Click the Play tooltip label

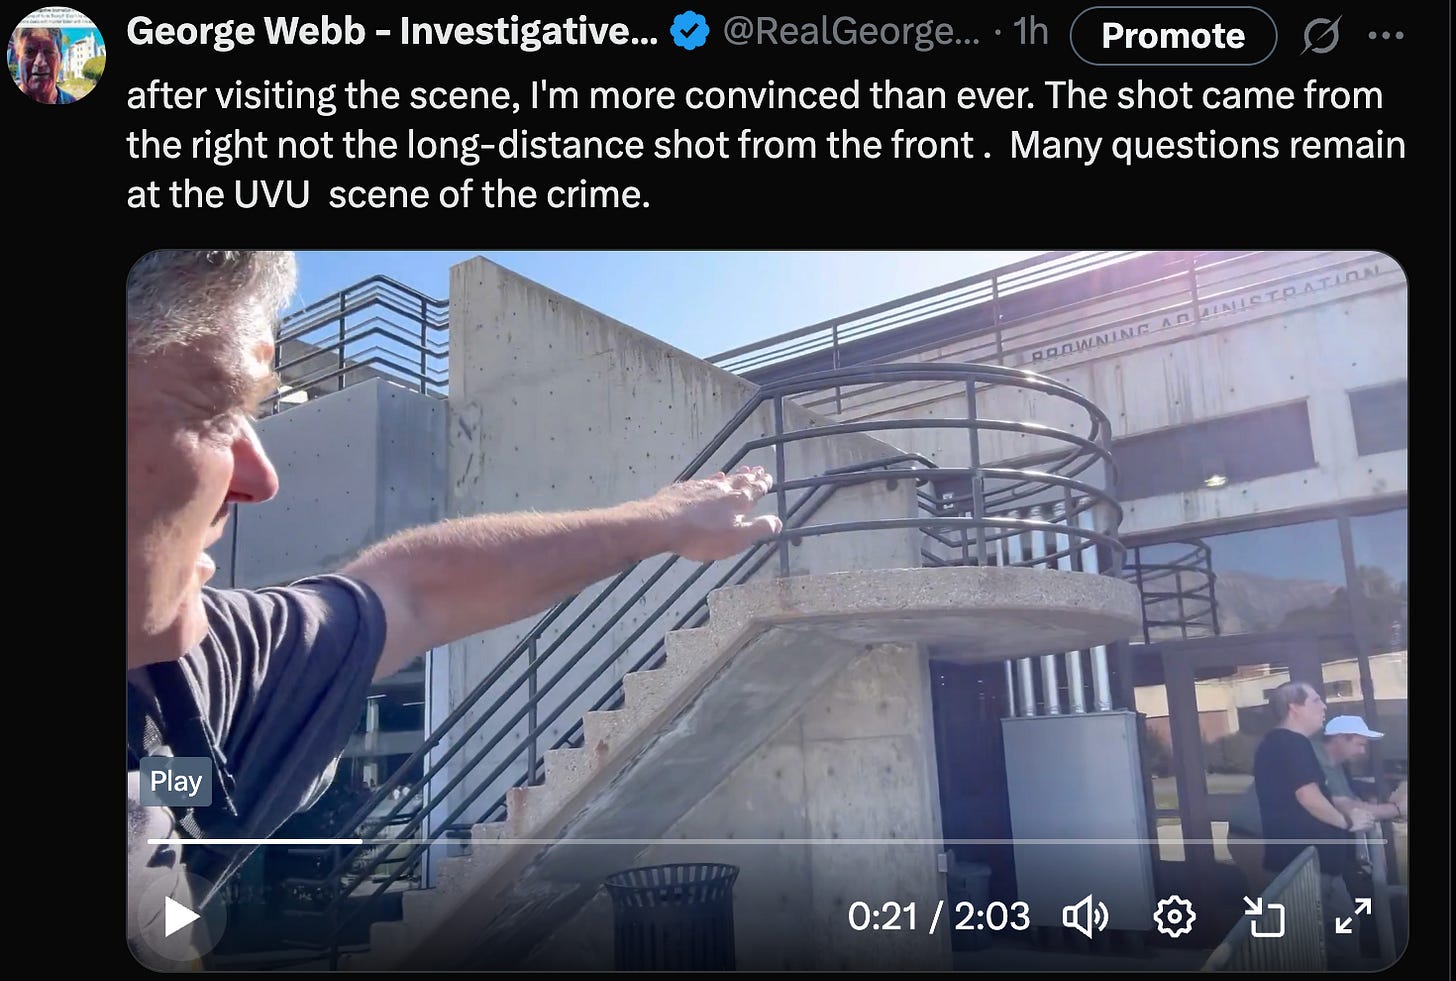click(x=176, y=781)
